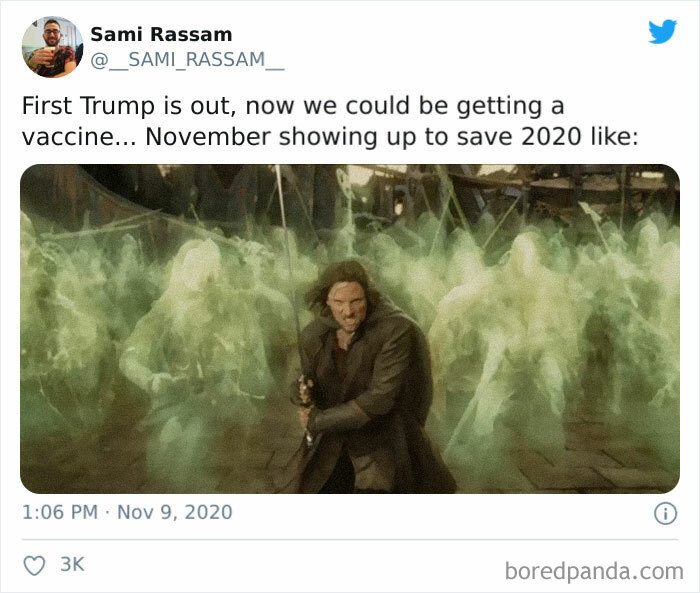This screenshot has height=593, width=700.
Task: Open the @__SAMI_RASSAM__ handle link
Action: (187, 60)
